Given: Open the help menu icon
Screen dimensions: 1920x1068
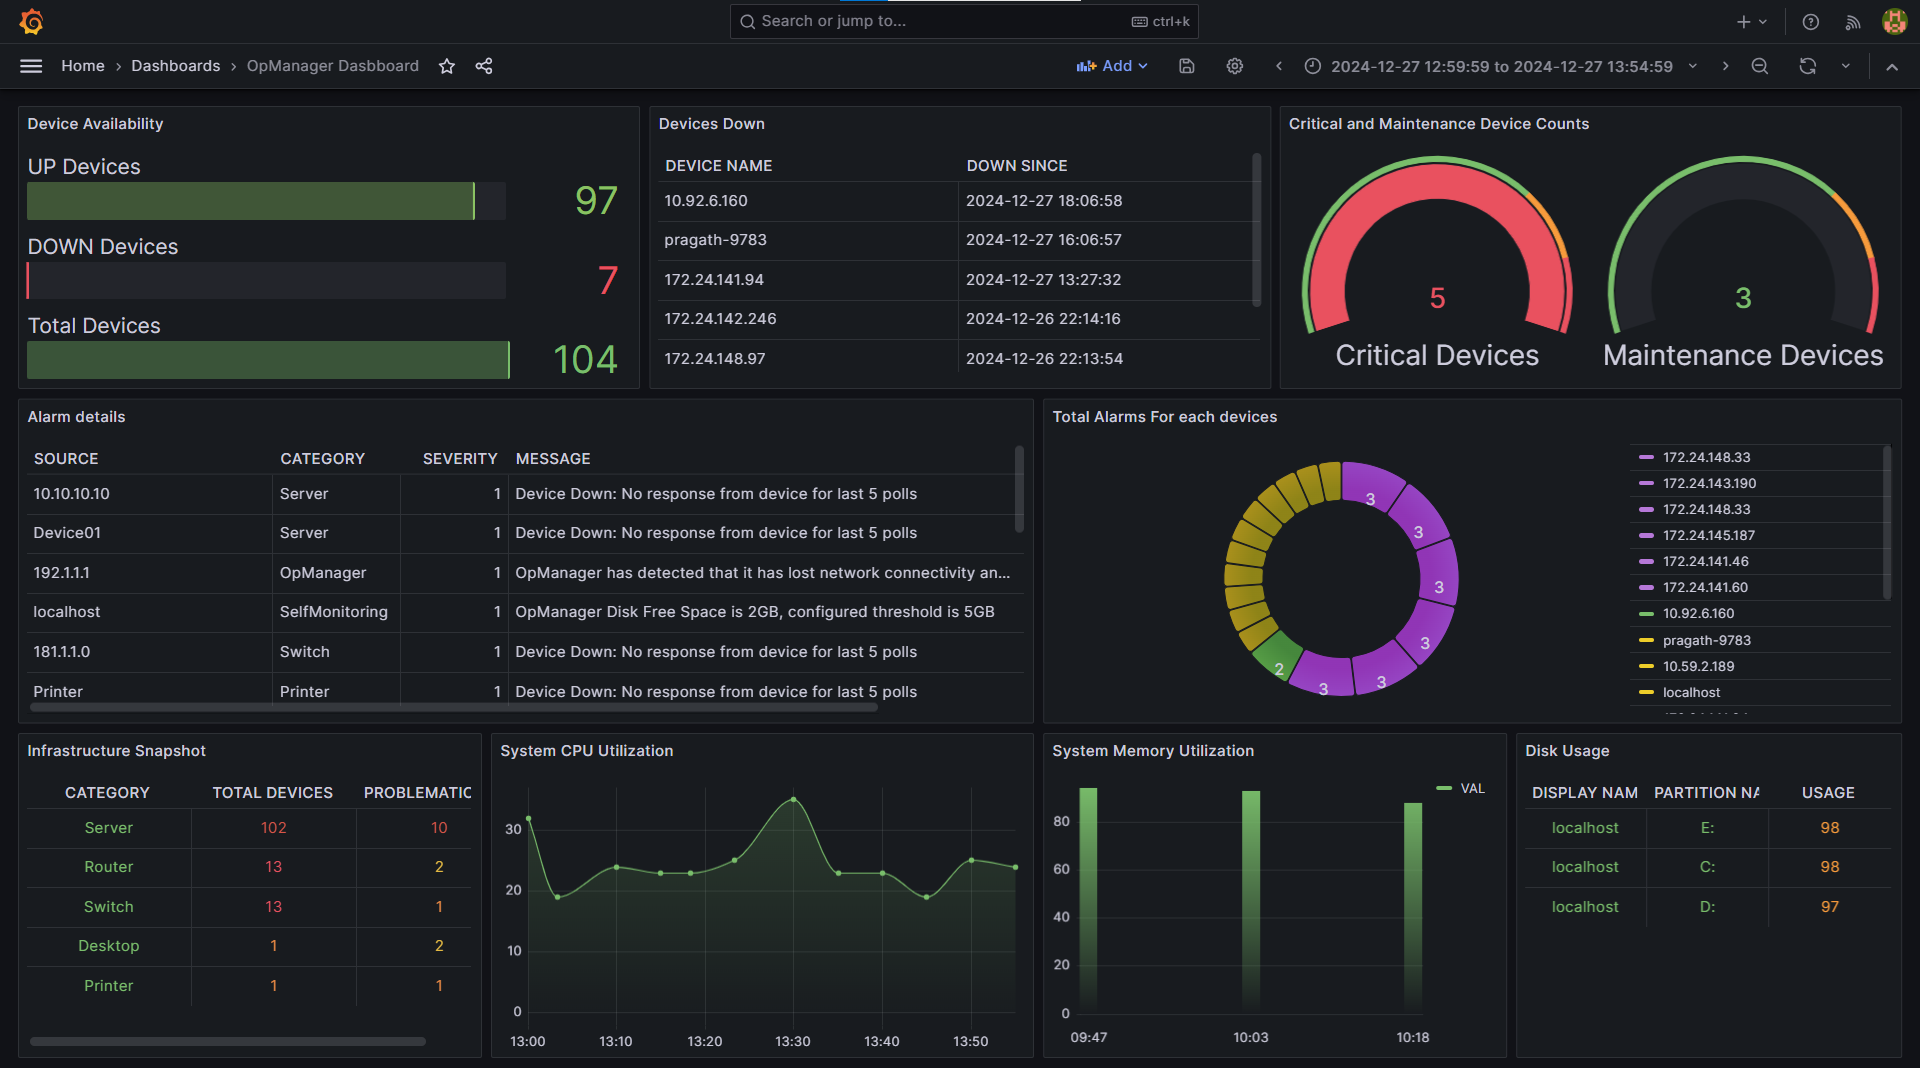Looking at the screenshot, I should (x=1810, y=21).
